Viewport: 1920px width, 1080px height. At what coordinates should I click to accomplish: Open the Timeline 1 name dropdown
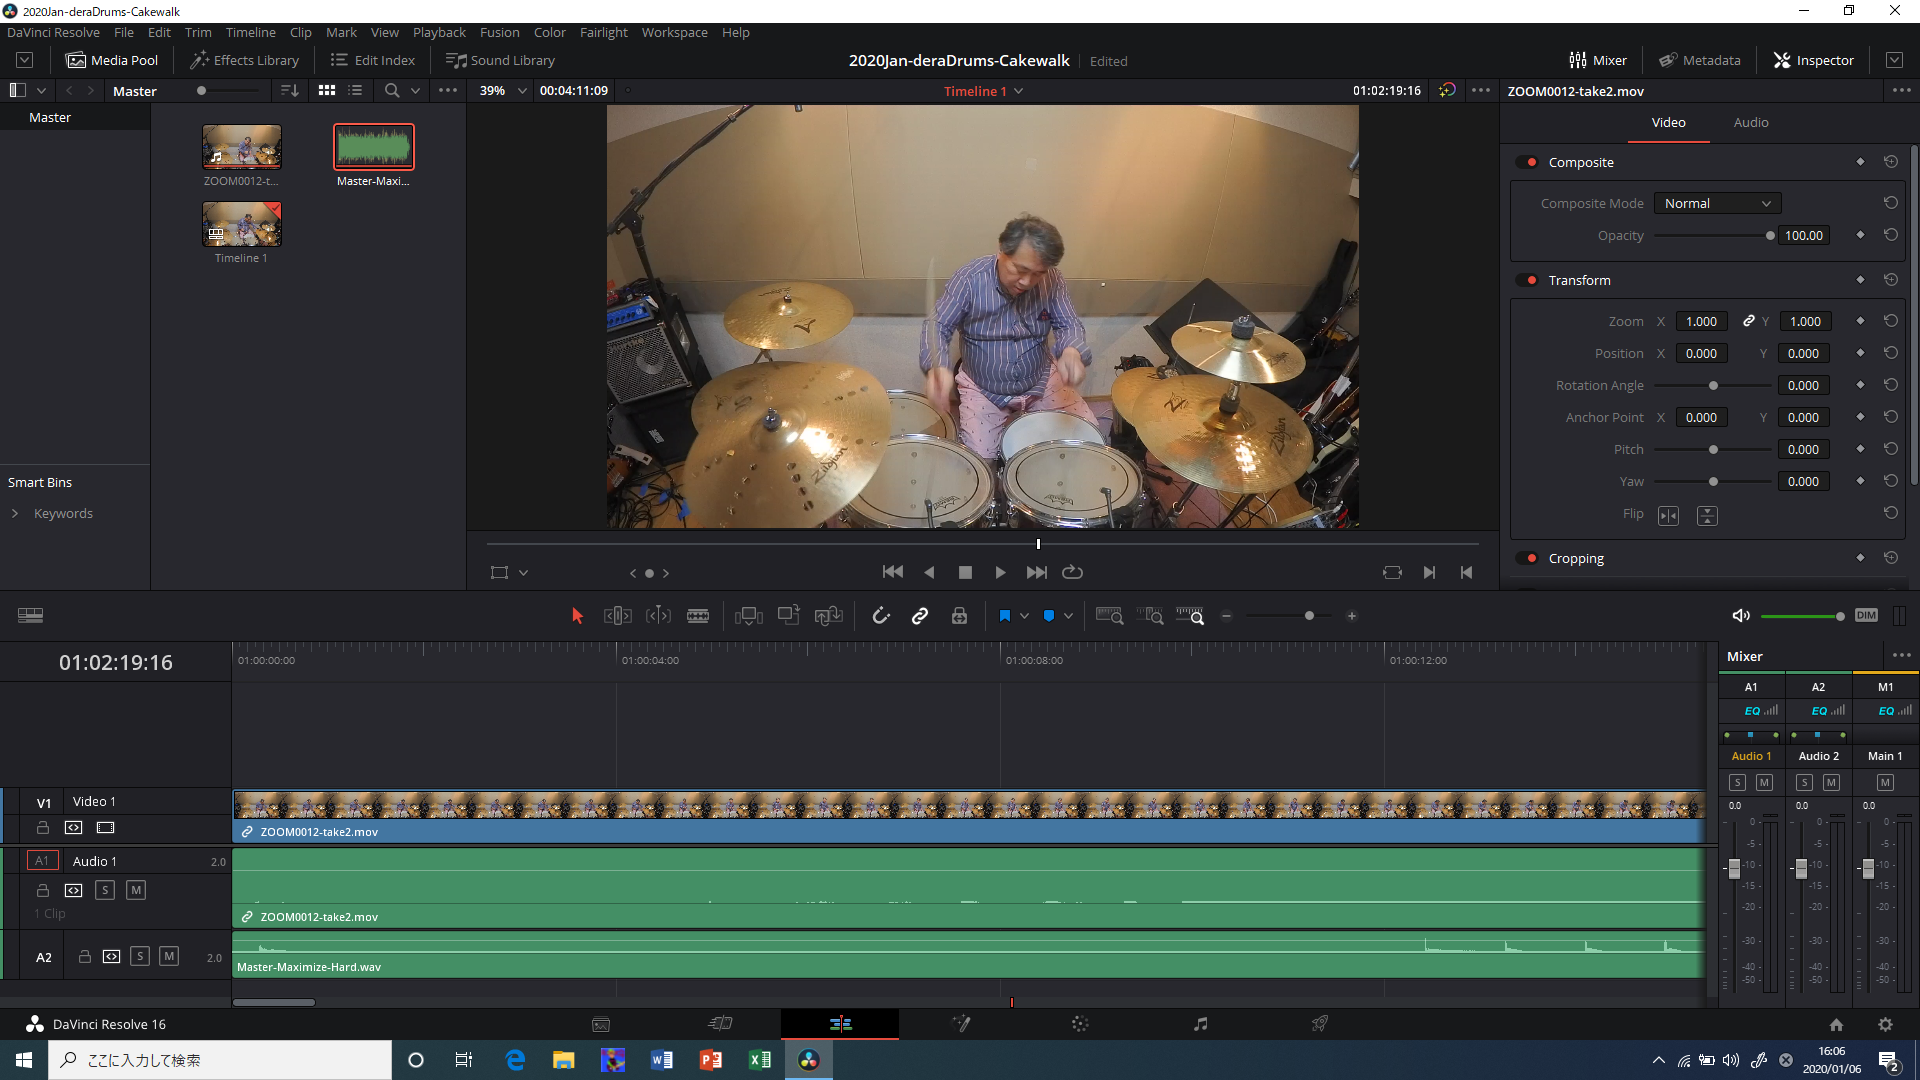pos(984,91)
